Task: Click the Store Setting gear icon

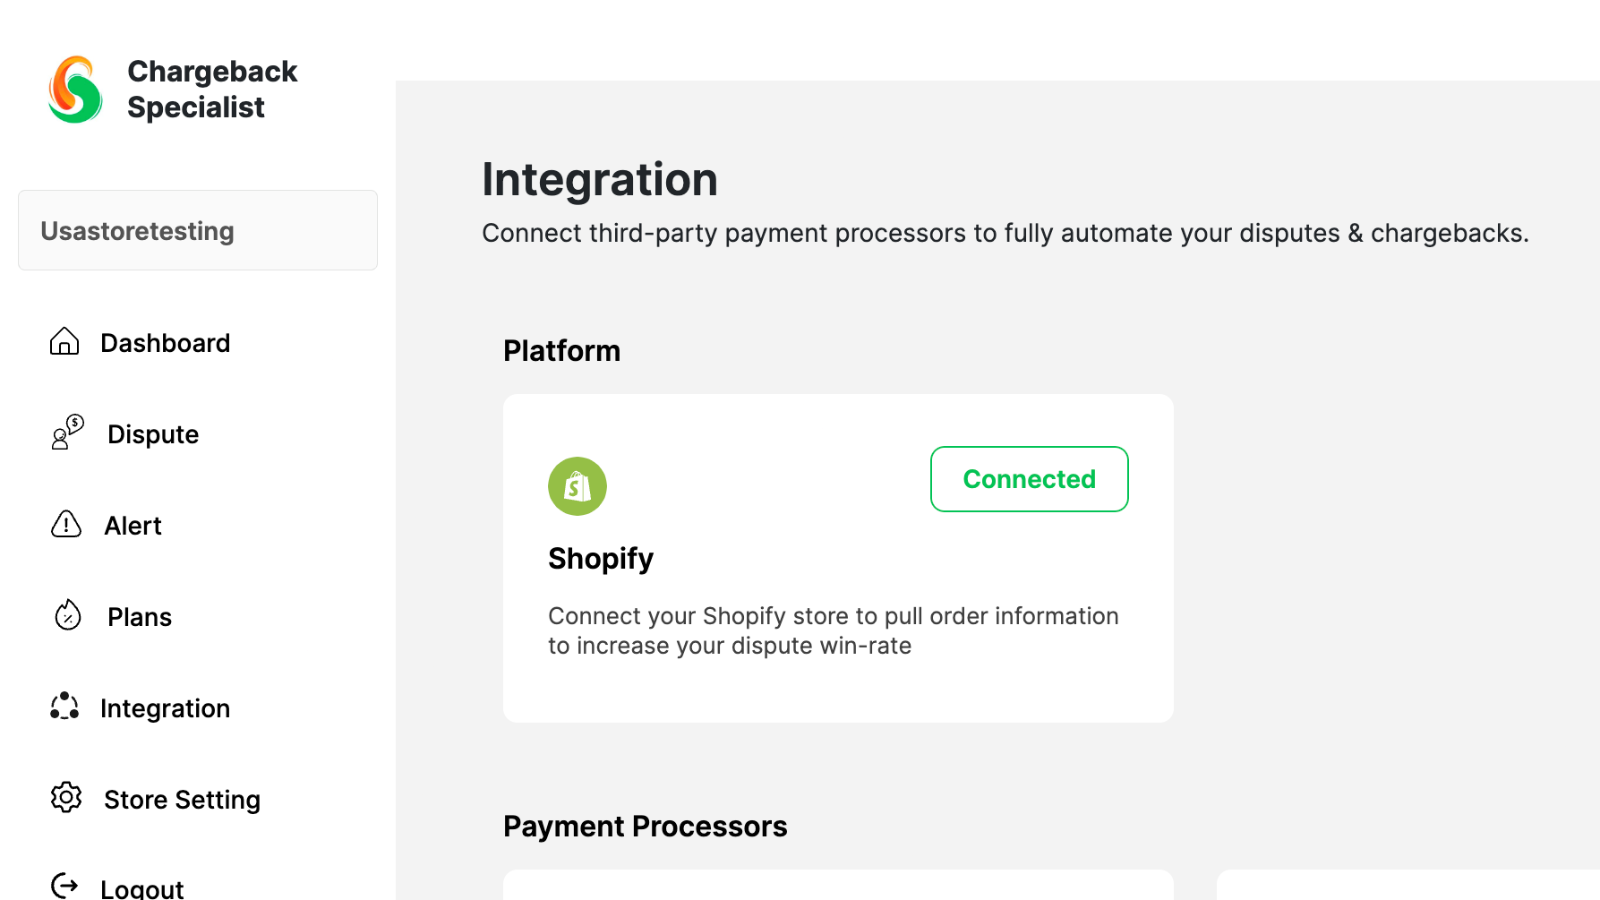Action: coord(66,797)
